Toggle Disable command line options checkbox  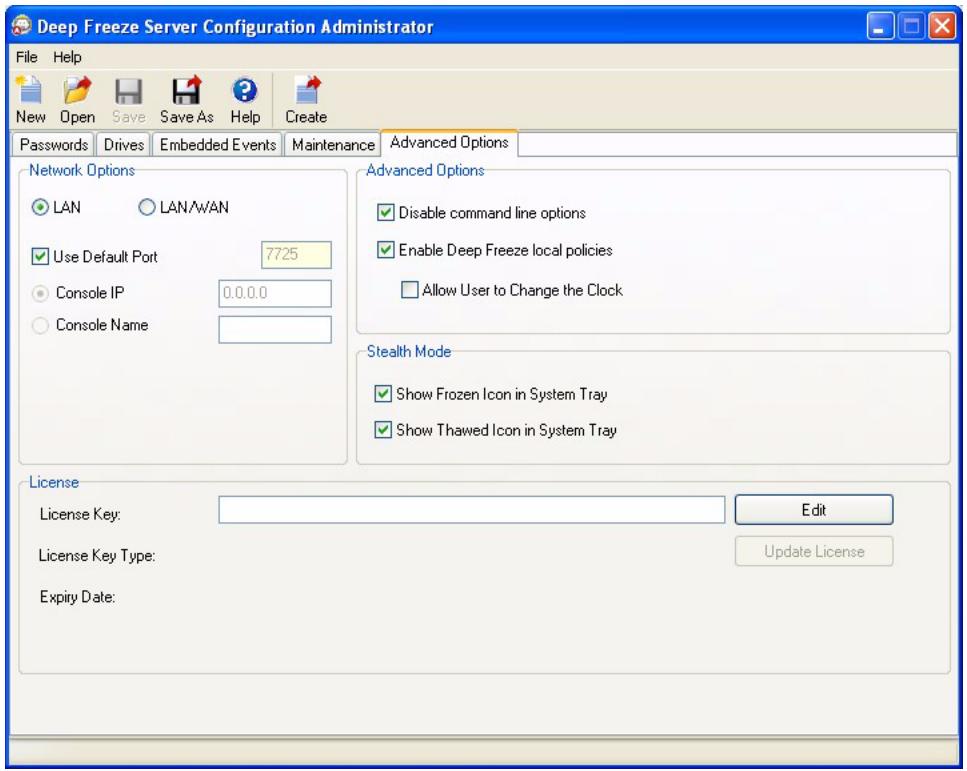(385, 213)
